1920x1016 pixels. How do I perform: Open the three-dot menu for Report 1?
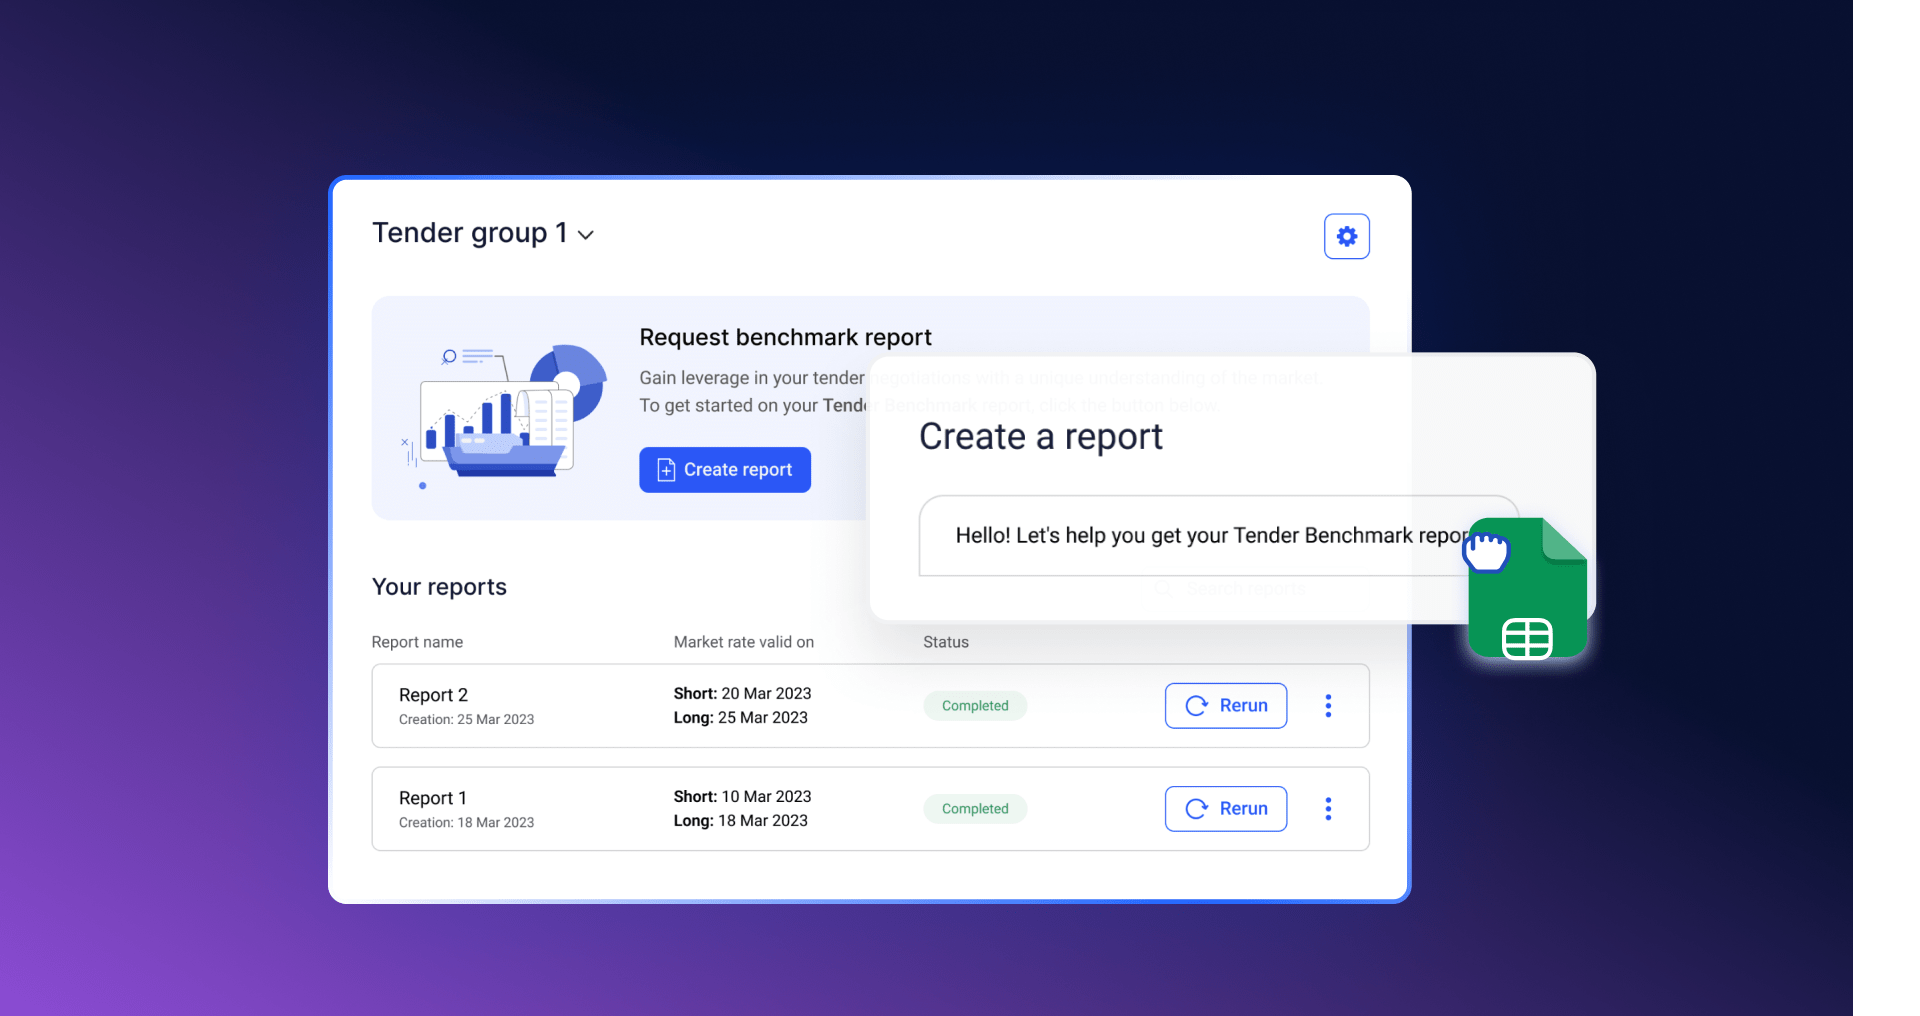(x=1328, y=809)
